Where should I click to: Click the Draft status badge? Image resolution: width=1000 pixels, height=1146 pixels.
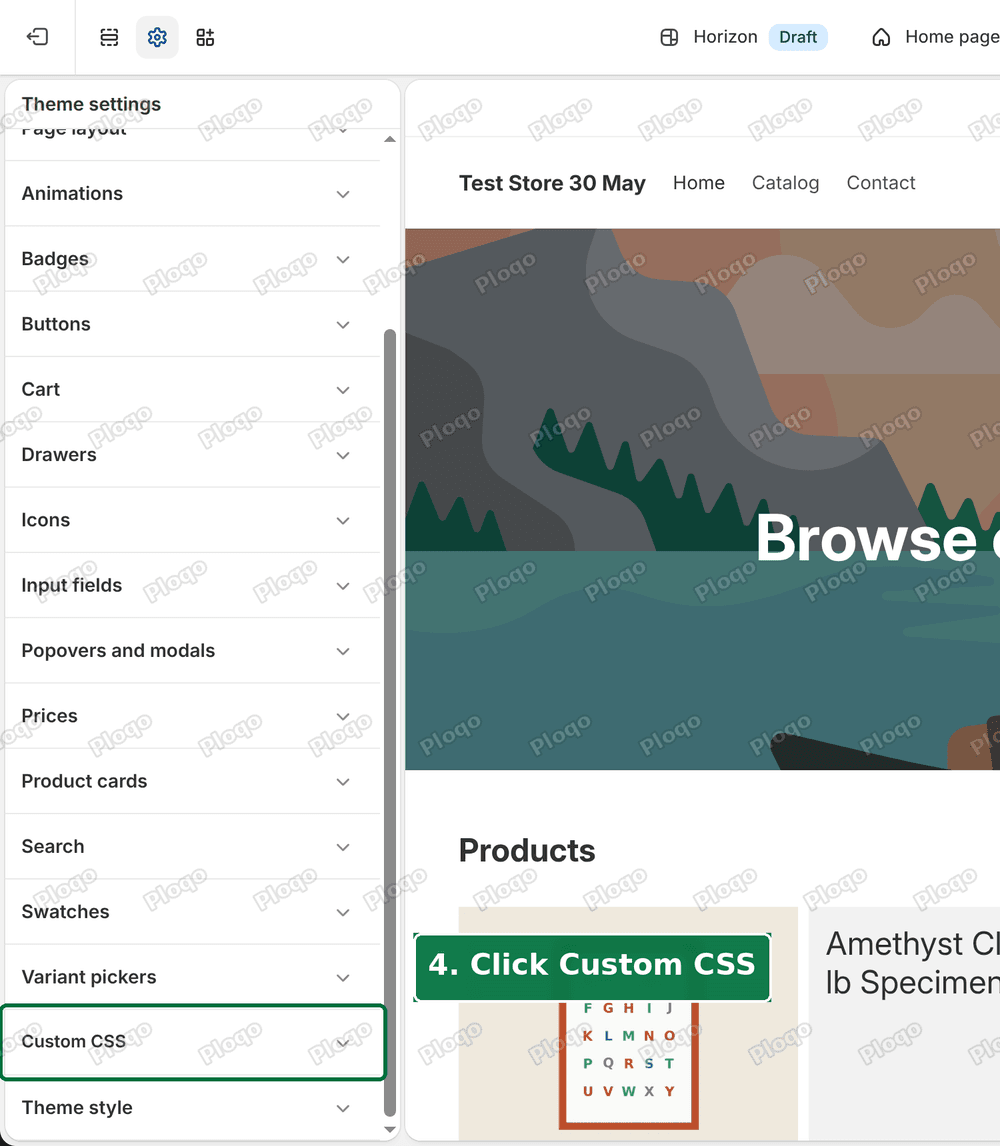798,37
